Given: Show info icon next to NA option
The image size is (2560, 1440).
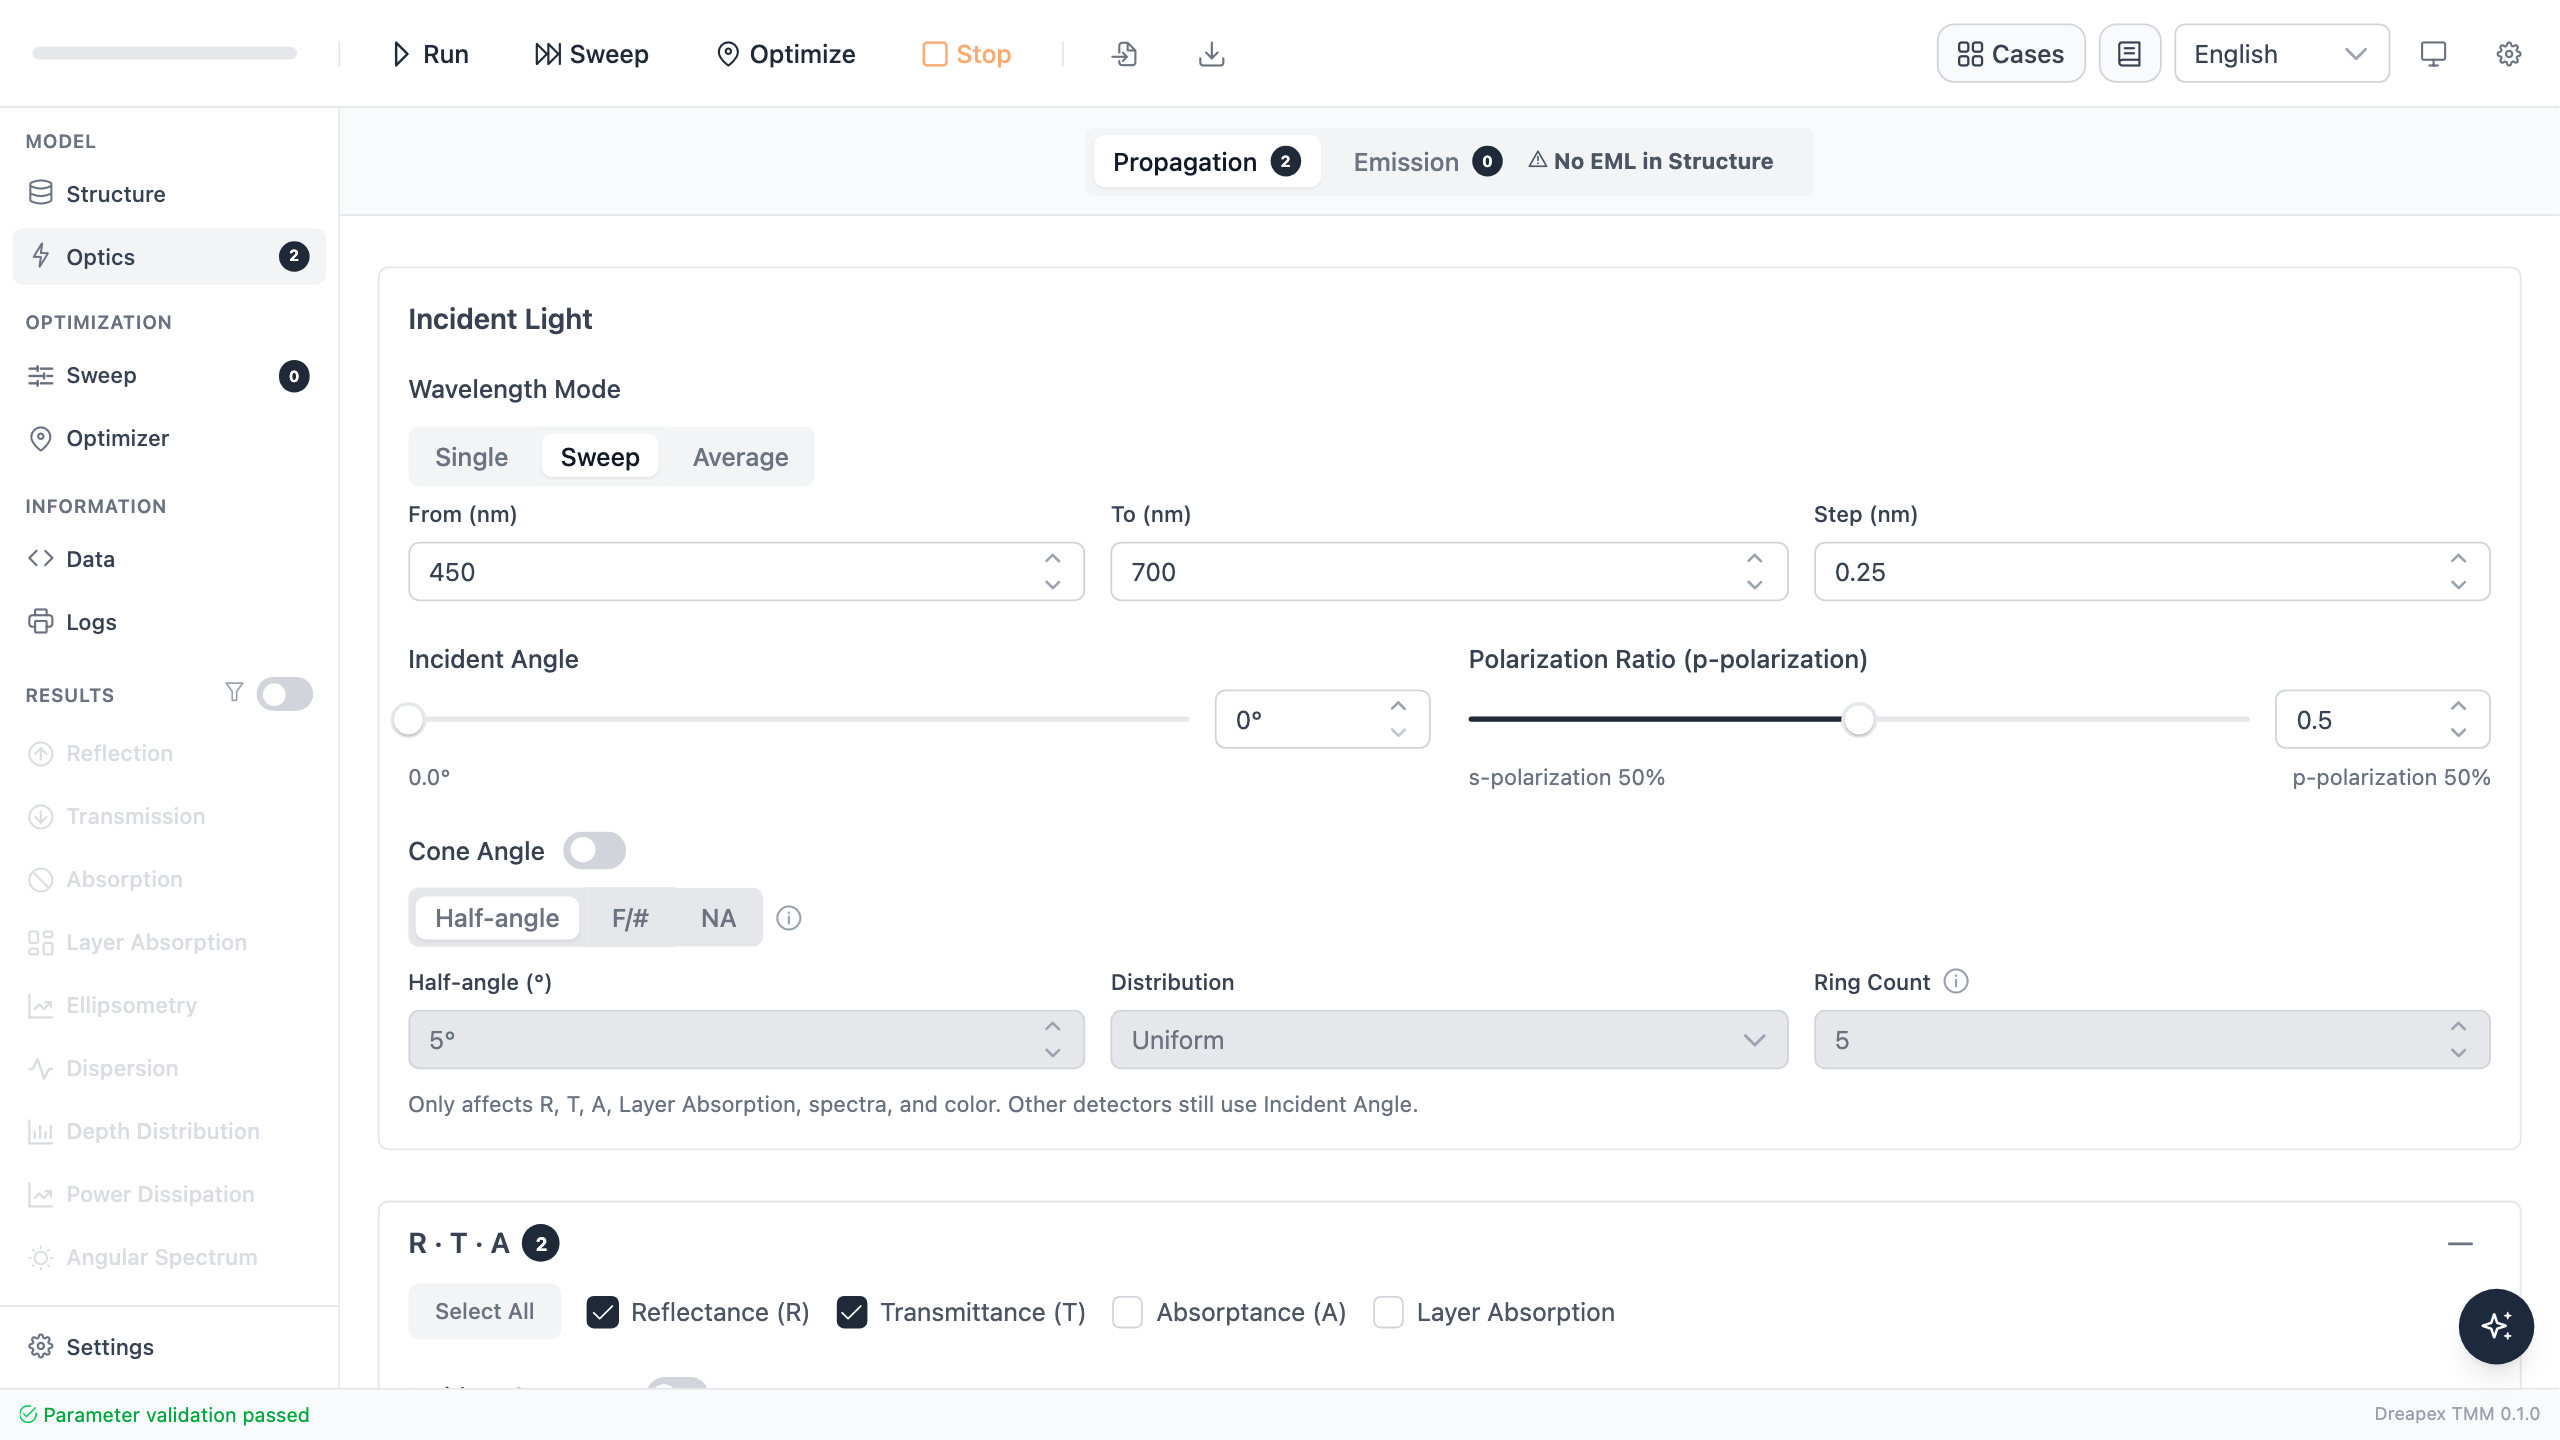Looking at the screenshot, I should coord(789,918).
